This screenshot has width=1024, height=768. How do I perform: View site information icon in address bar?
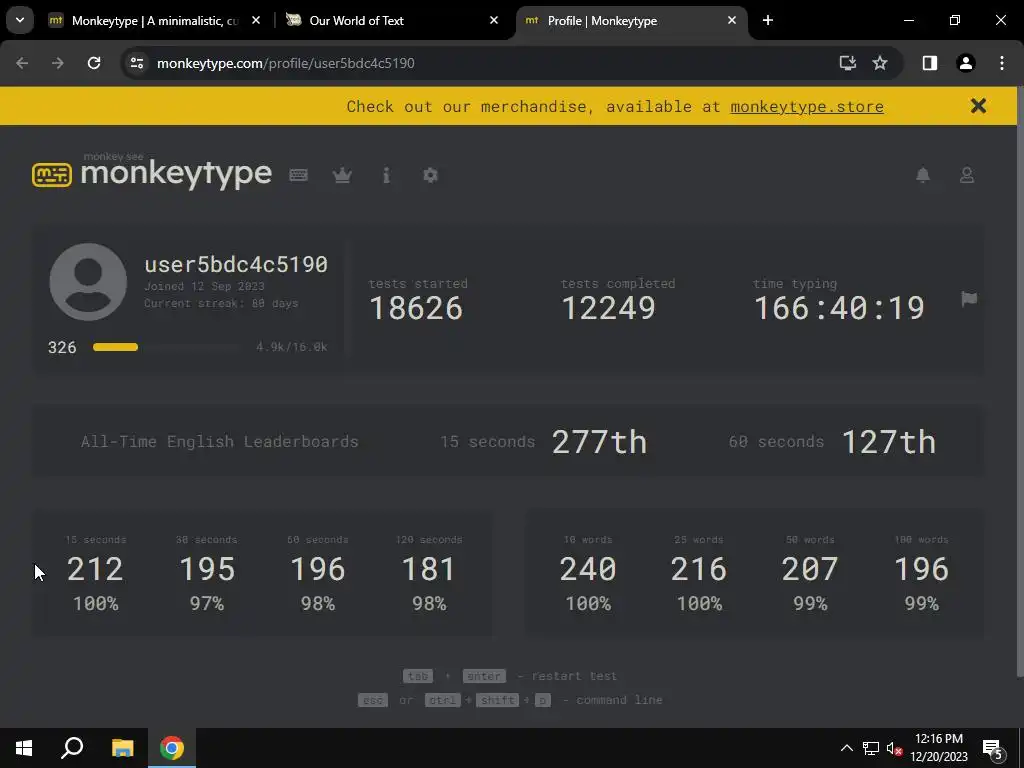click(137, 63)
